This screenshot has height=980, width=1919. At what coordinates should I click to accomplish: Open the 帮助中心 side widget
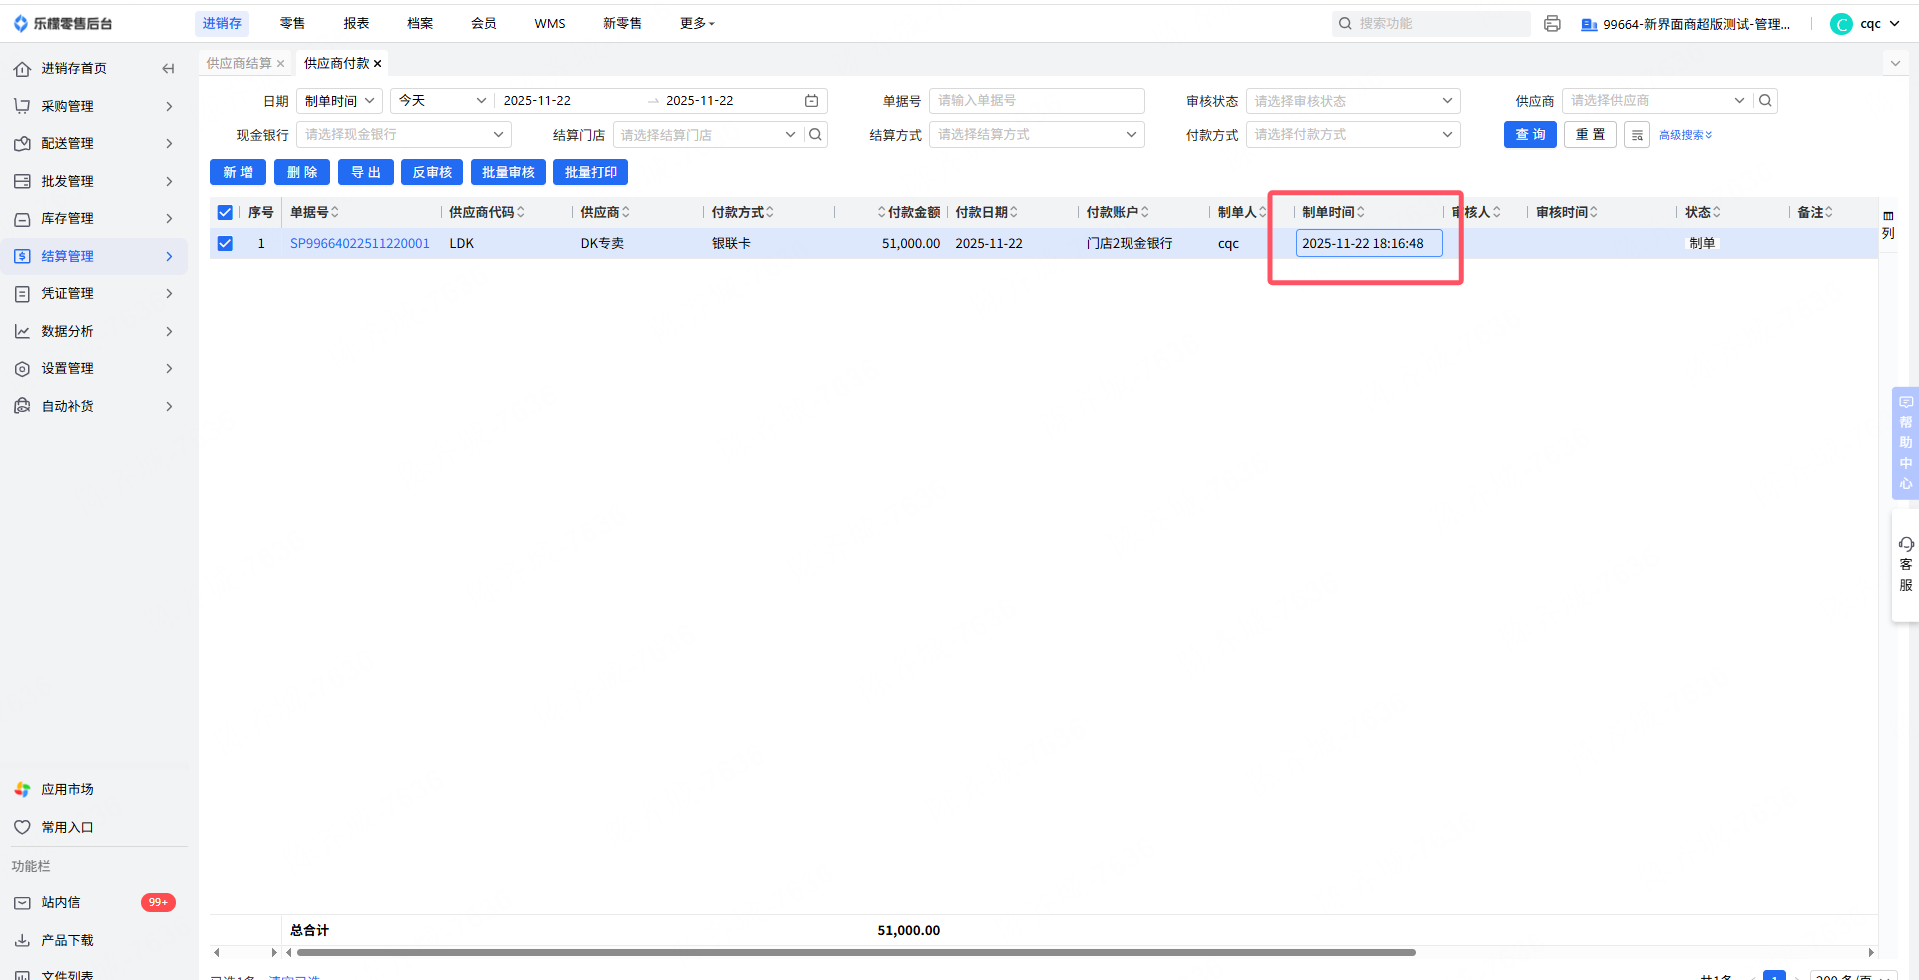click(x=1906, y=443)
